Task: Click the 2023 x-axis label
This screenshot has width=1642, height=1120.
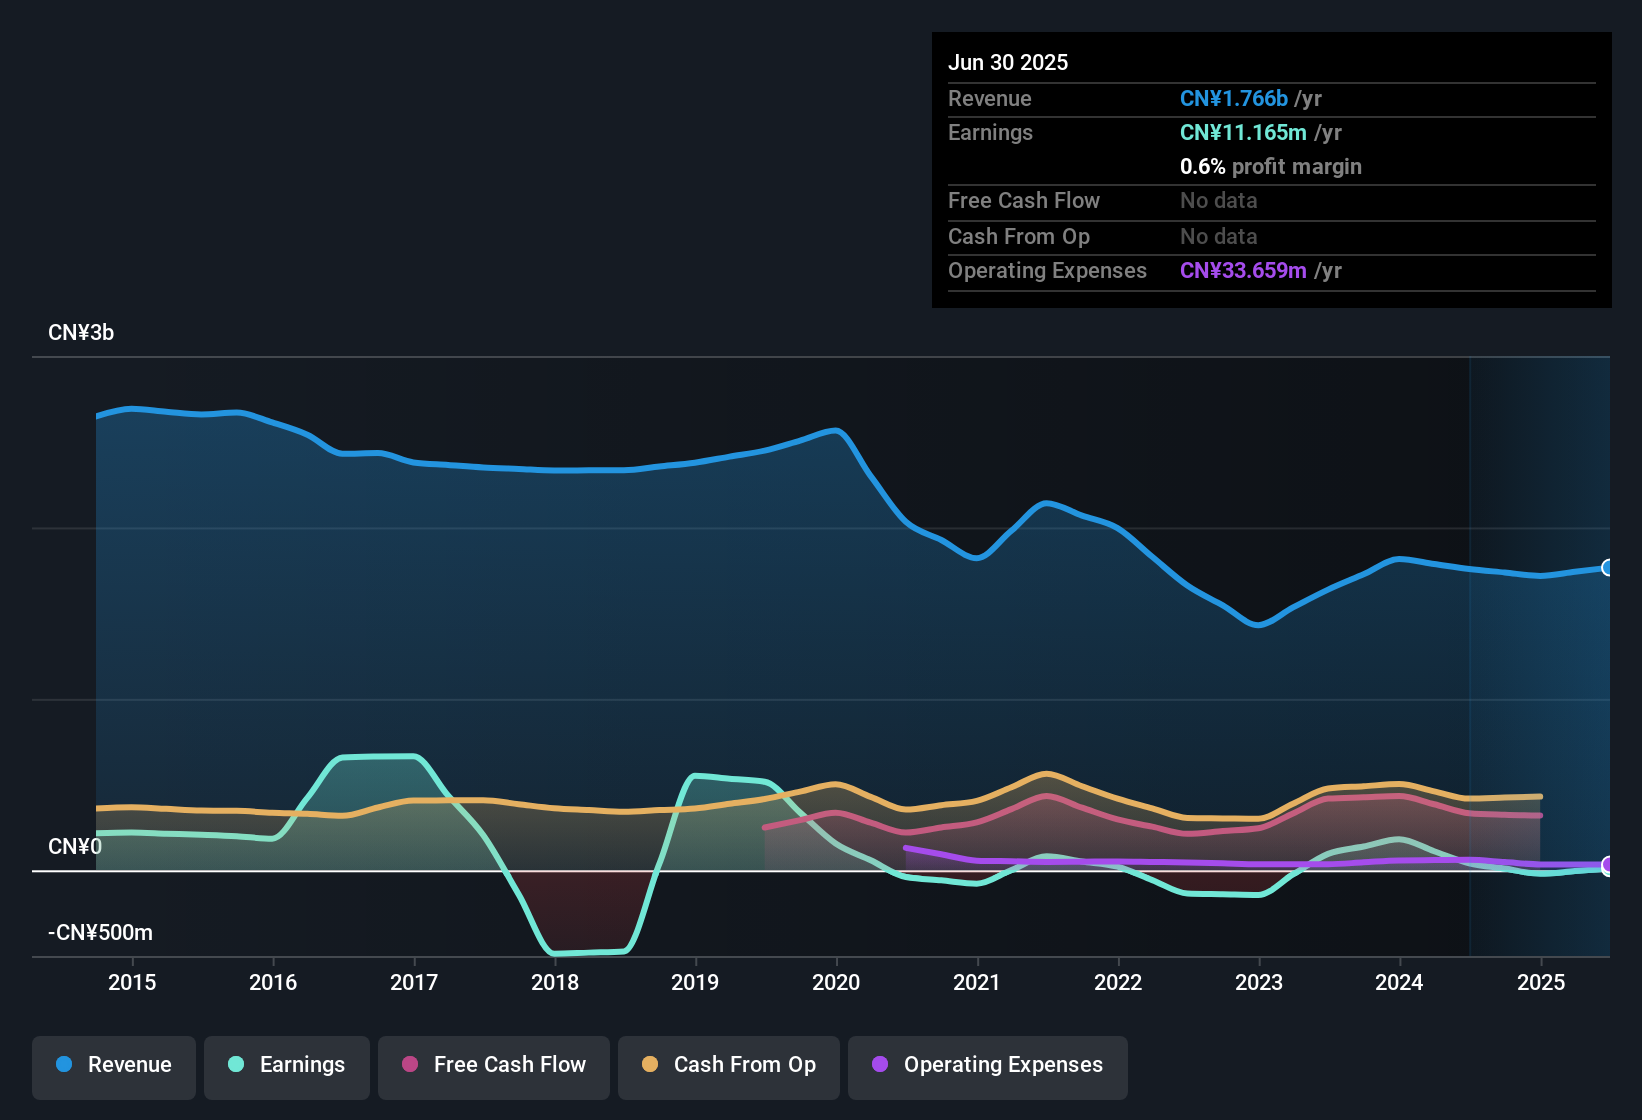Action: coord(1259,982)
